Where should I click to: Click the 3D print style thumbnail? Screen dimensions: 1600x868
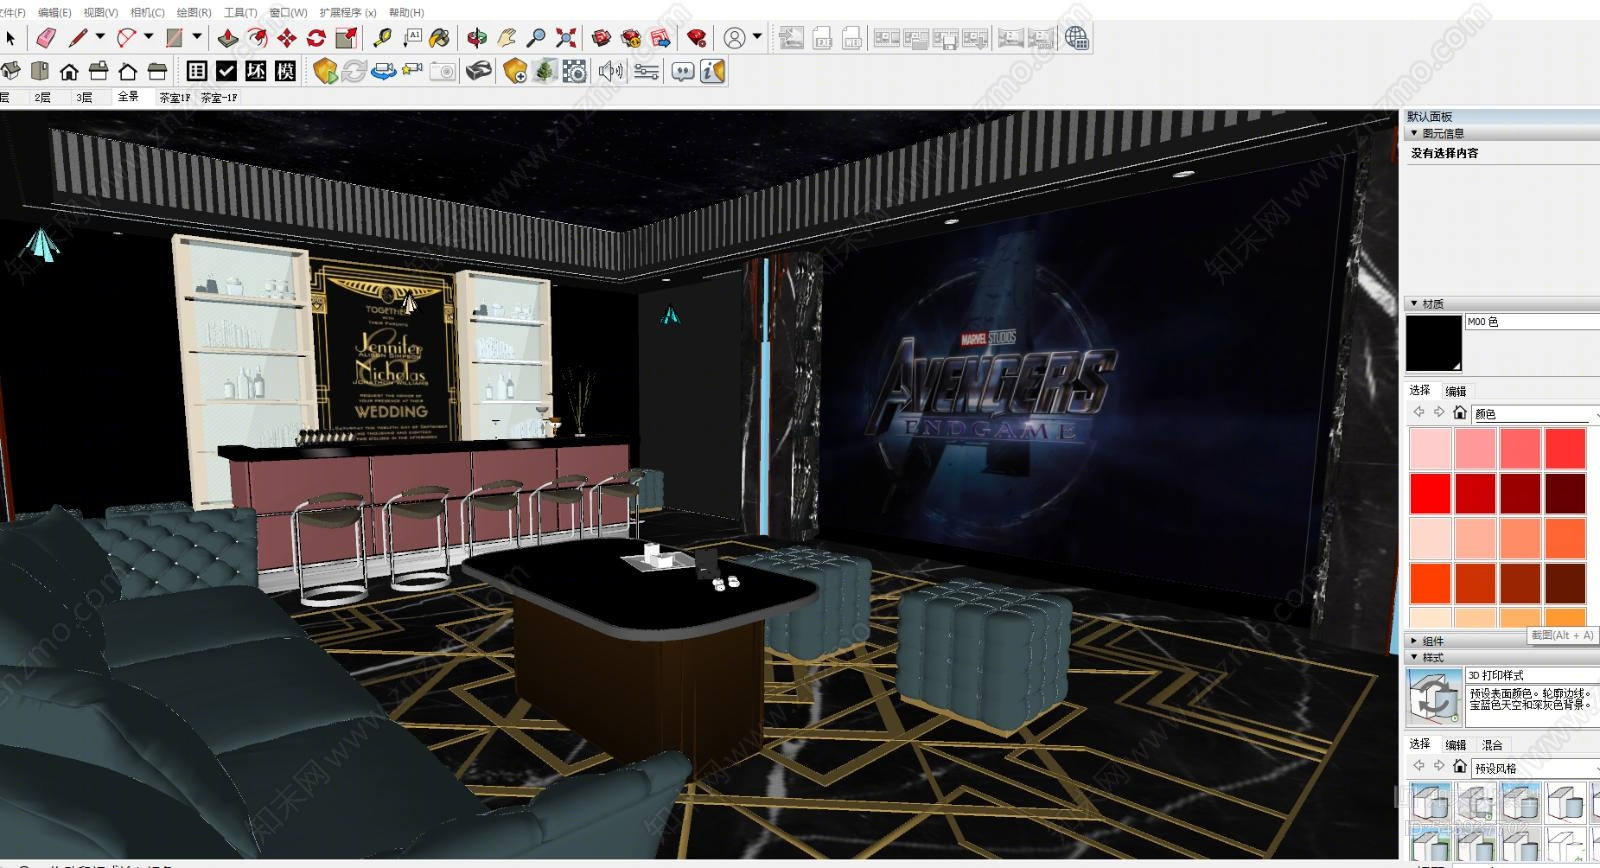[1434, 697]
